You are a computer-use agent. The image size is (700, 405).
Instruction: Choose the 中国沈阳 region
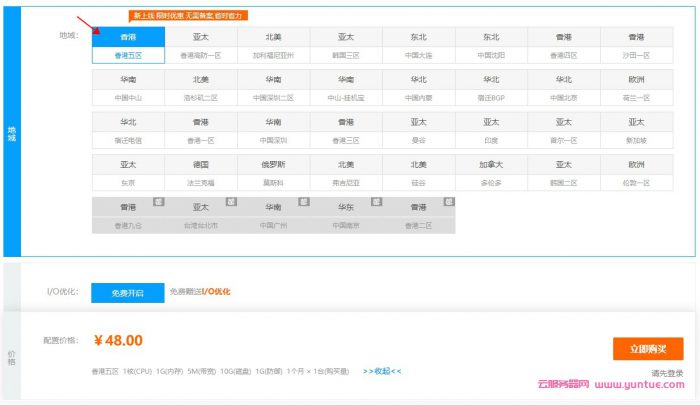click(x=491, y=45)
